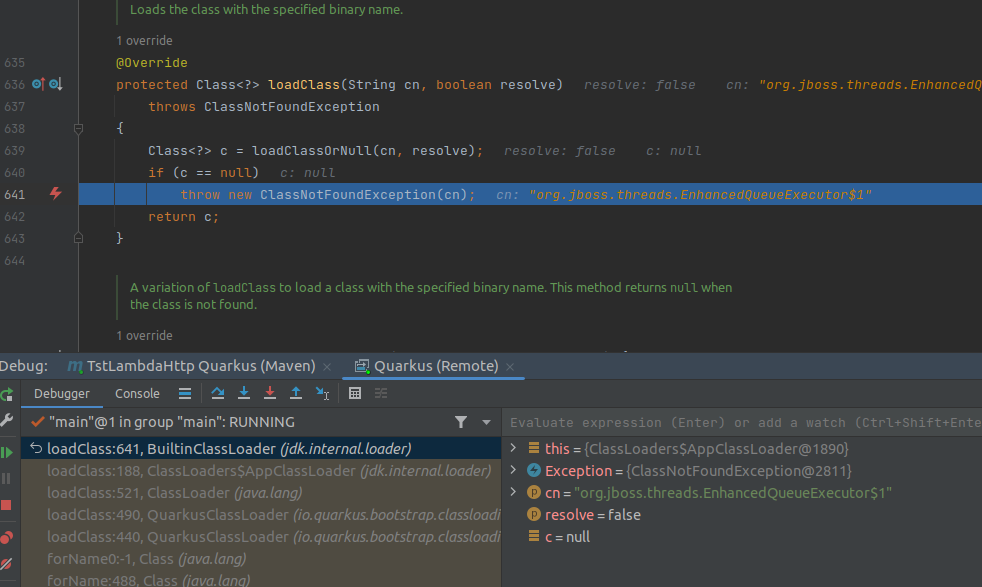Click the resolve parameter 'P' icon
Viewport: 982px width, 587px height.
click(x=534, y=514)
